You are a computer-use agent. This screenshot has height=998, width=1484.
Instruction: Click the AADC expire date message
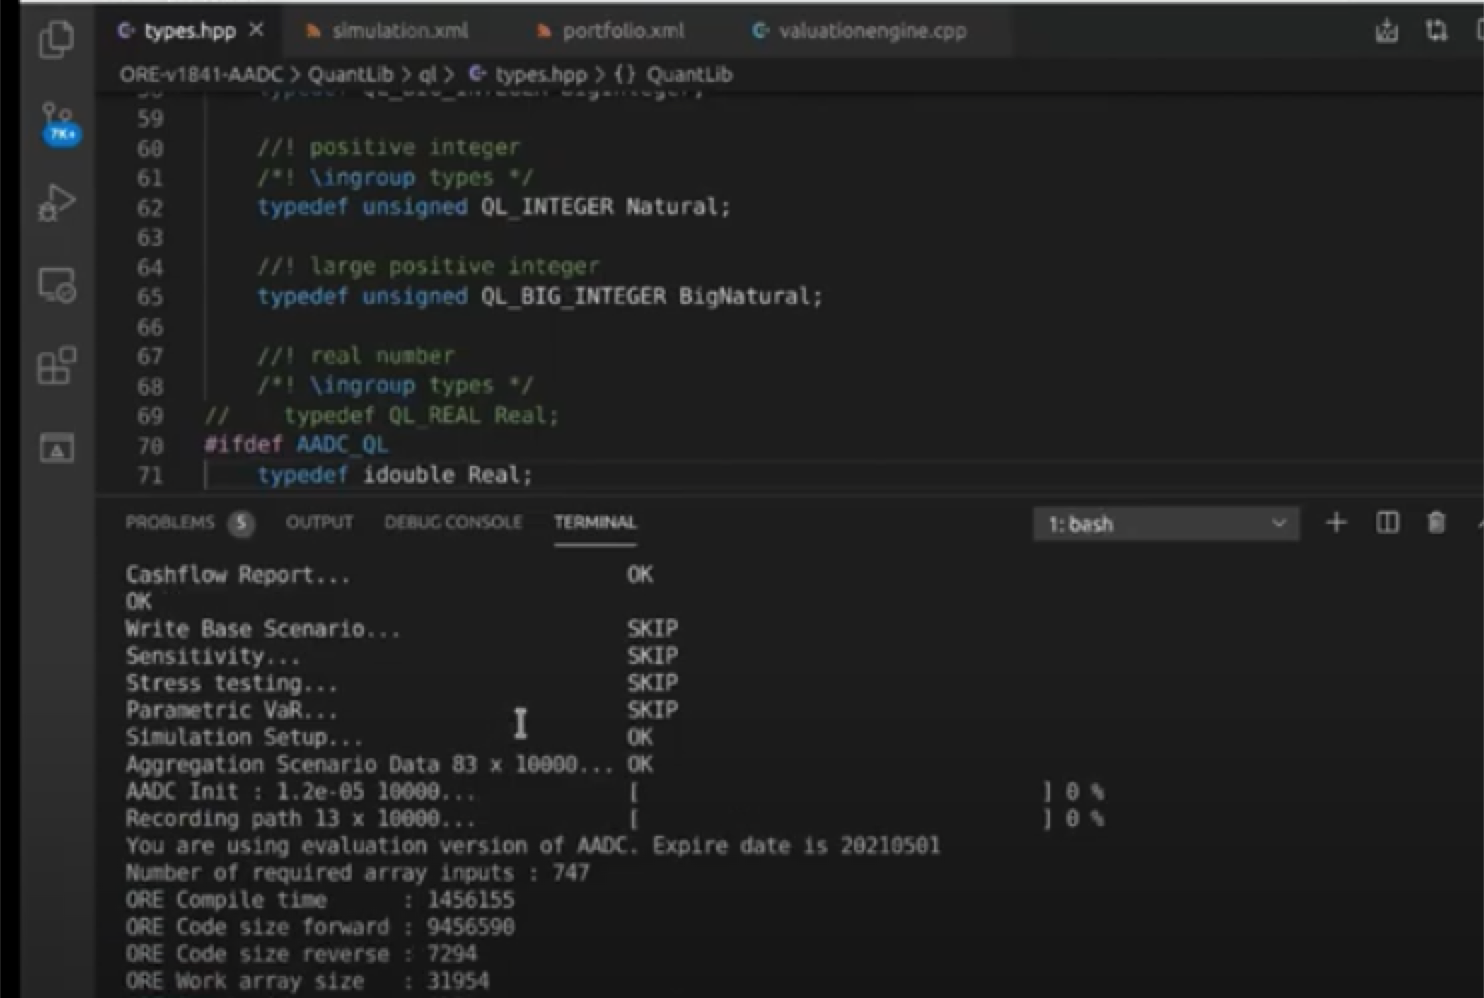533,846
